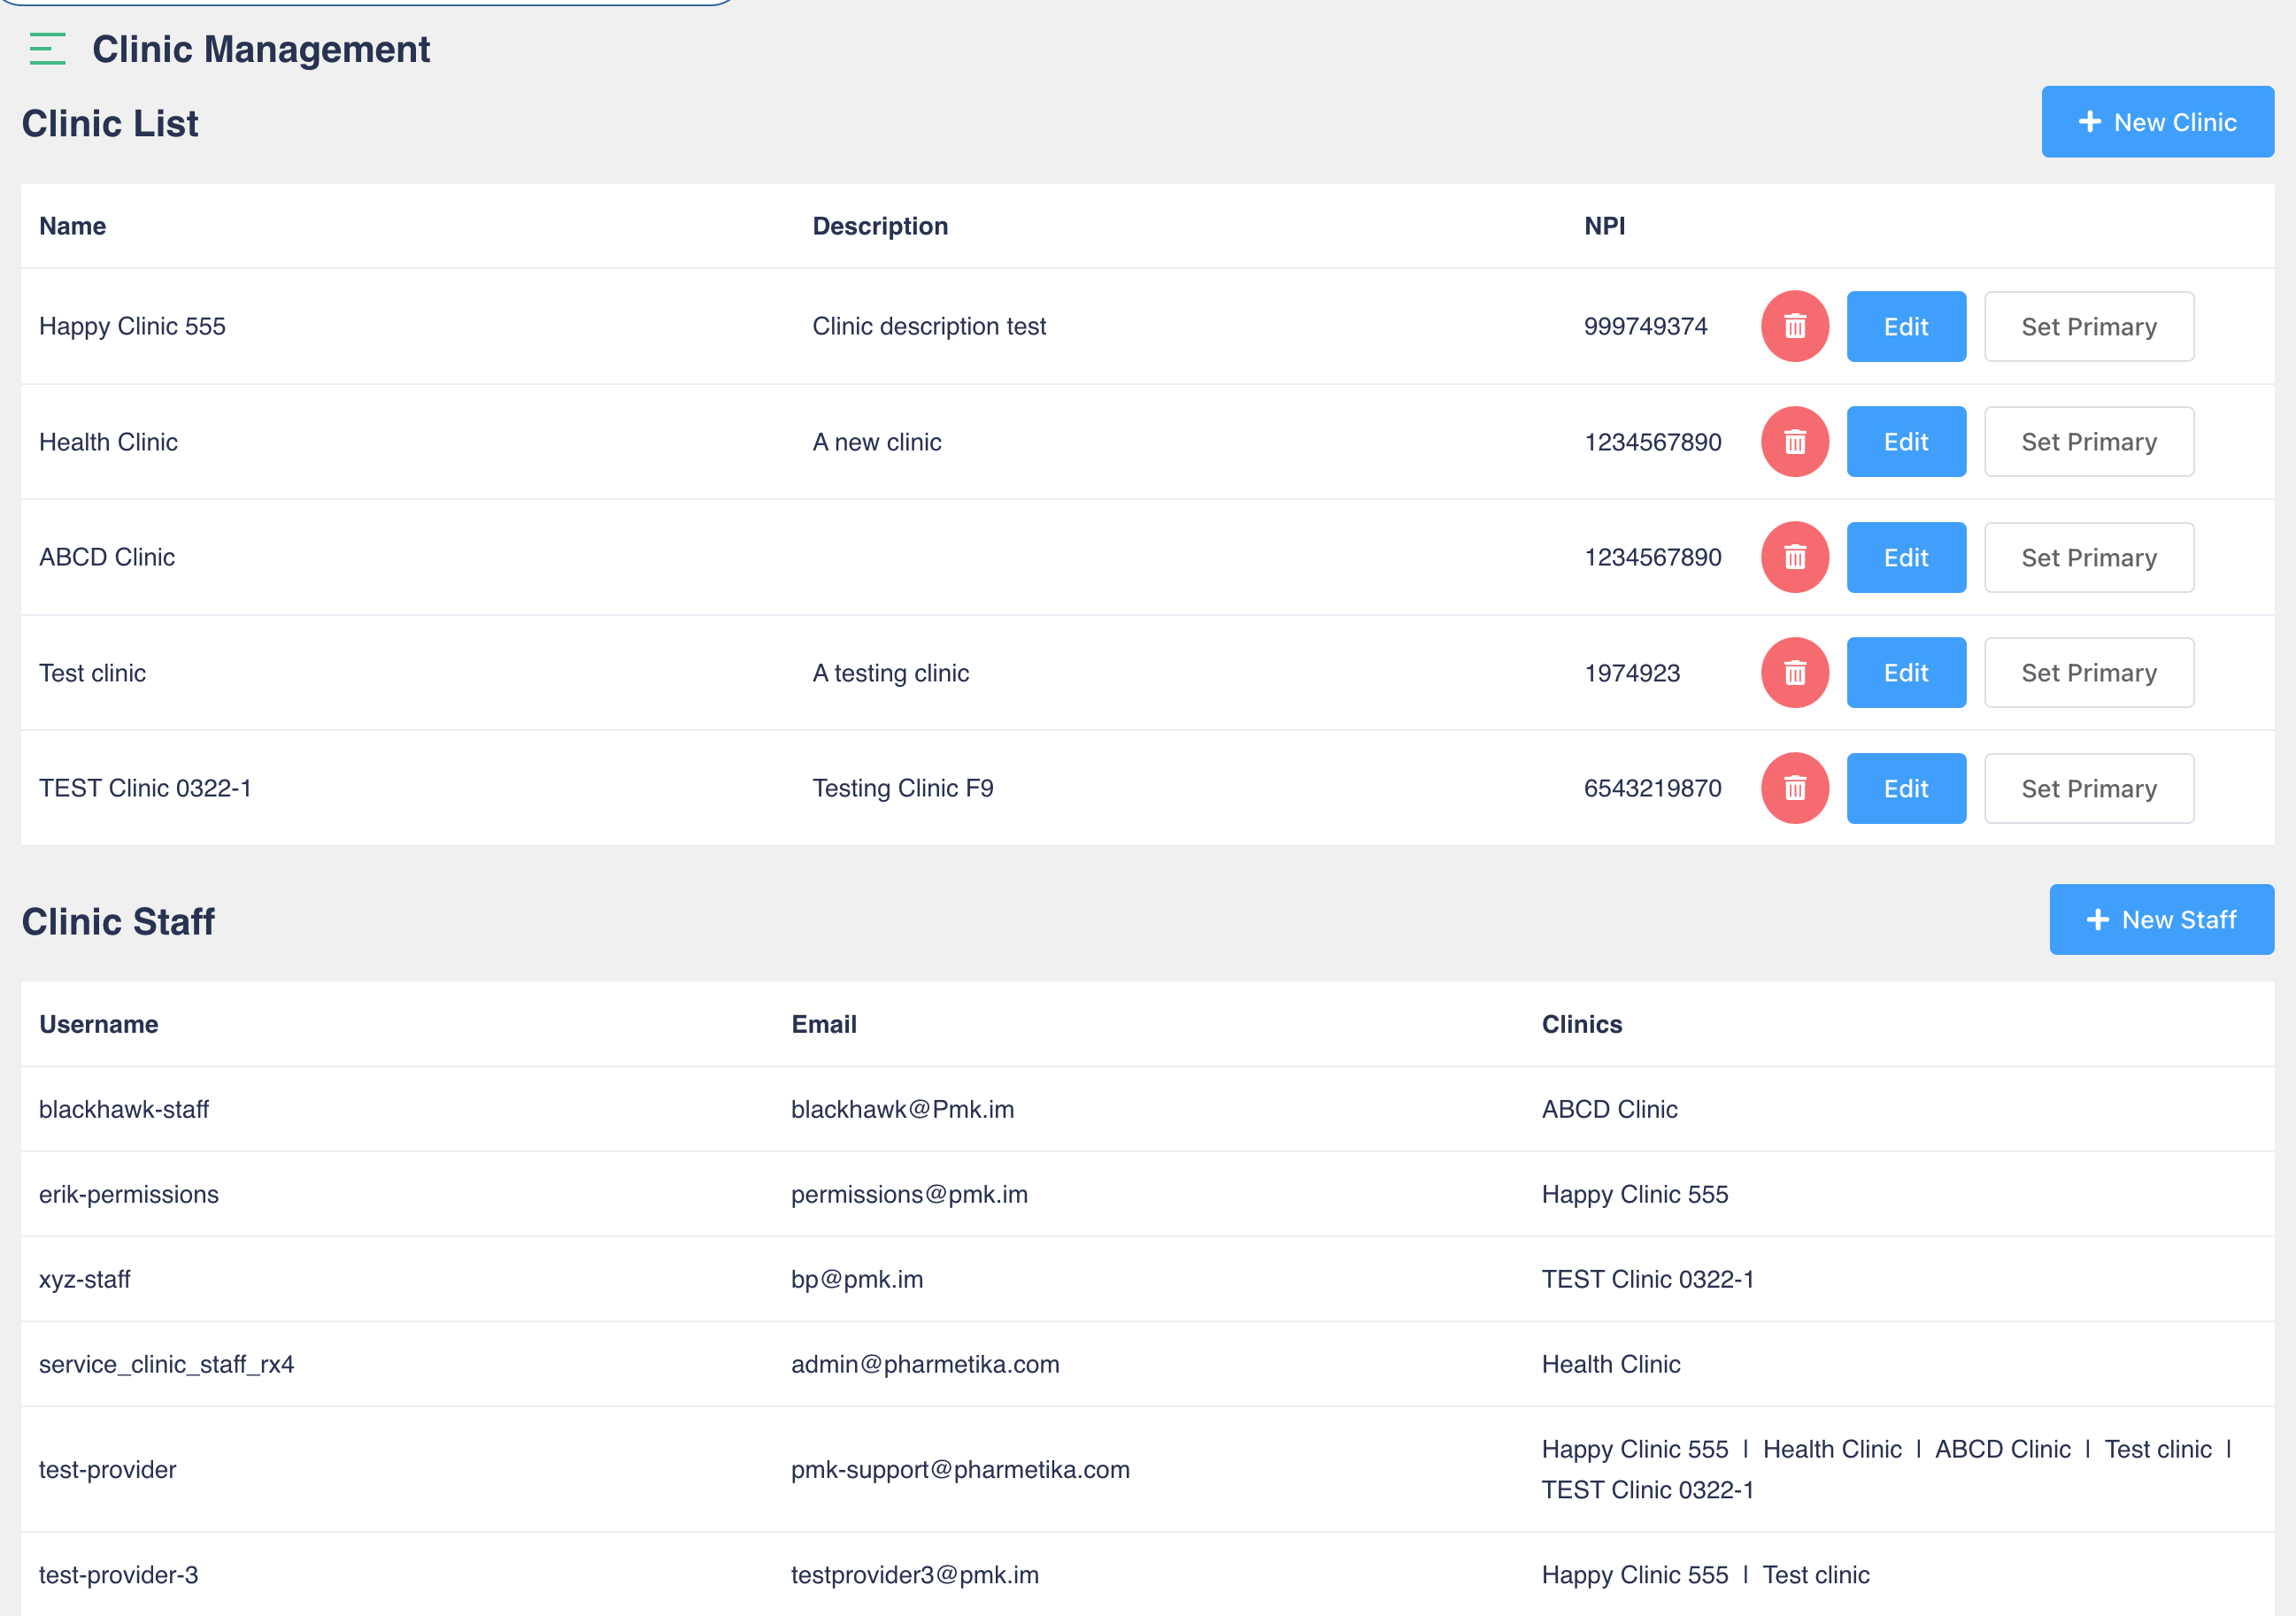This screenshot has width=2296, height=1616.
Task: Edit the Health Clinic entry
Action: click(x=1905, y=441)
